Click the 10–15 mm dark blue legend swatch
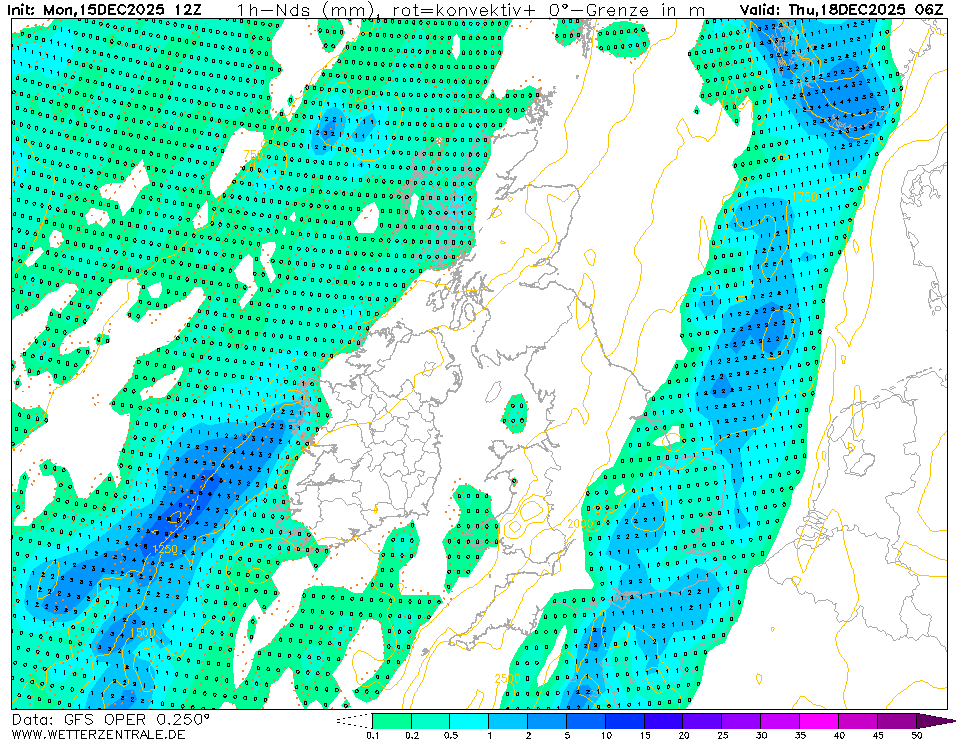Viewport: 959px width, 741px height. [625, 720]
